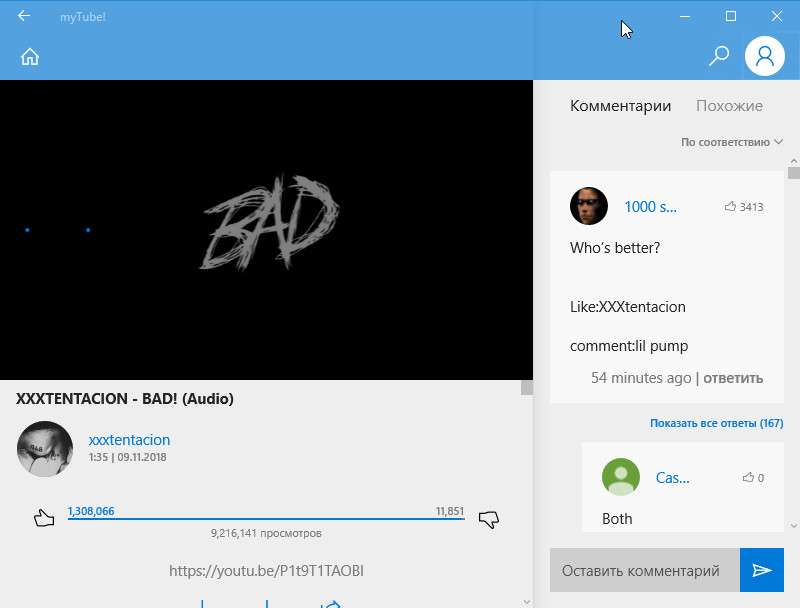Open the xxxtentacion channel link
800x608 pixels.
pyautogui.click(x=130, y=440)
